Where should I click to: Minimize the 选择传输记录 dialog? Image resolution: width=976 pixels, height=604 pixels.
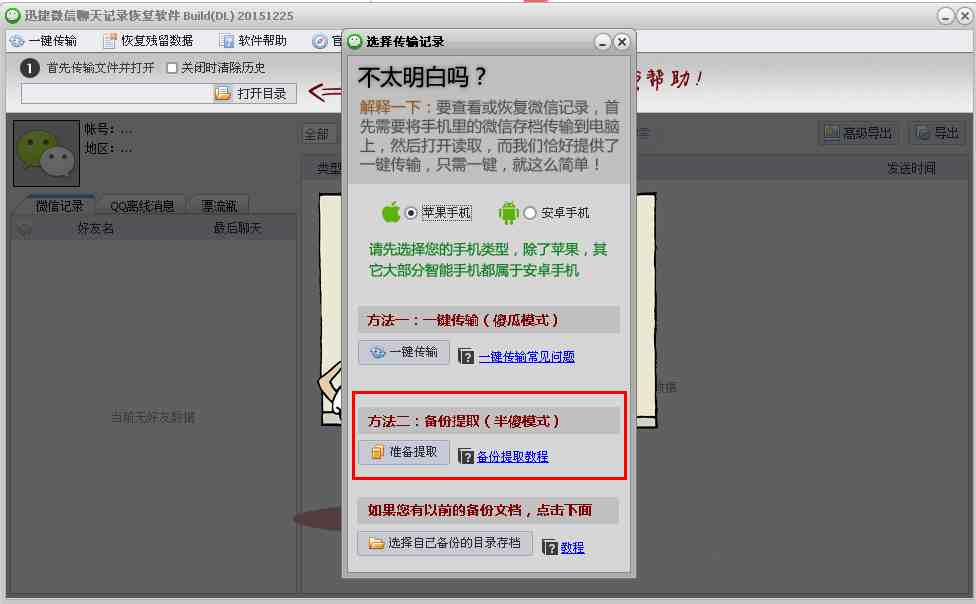(603, 42)
